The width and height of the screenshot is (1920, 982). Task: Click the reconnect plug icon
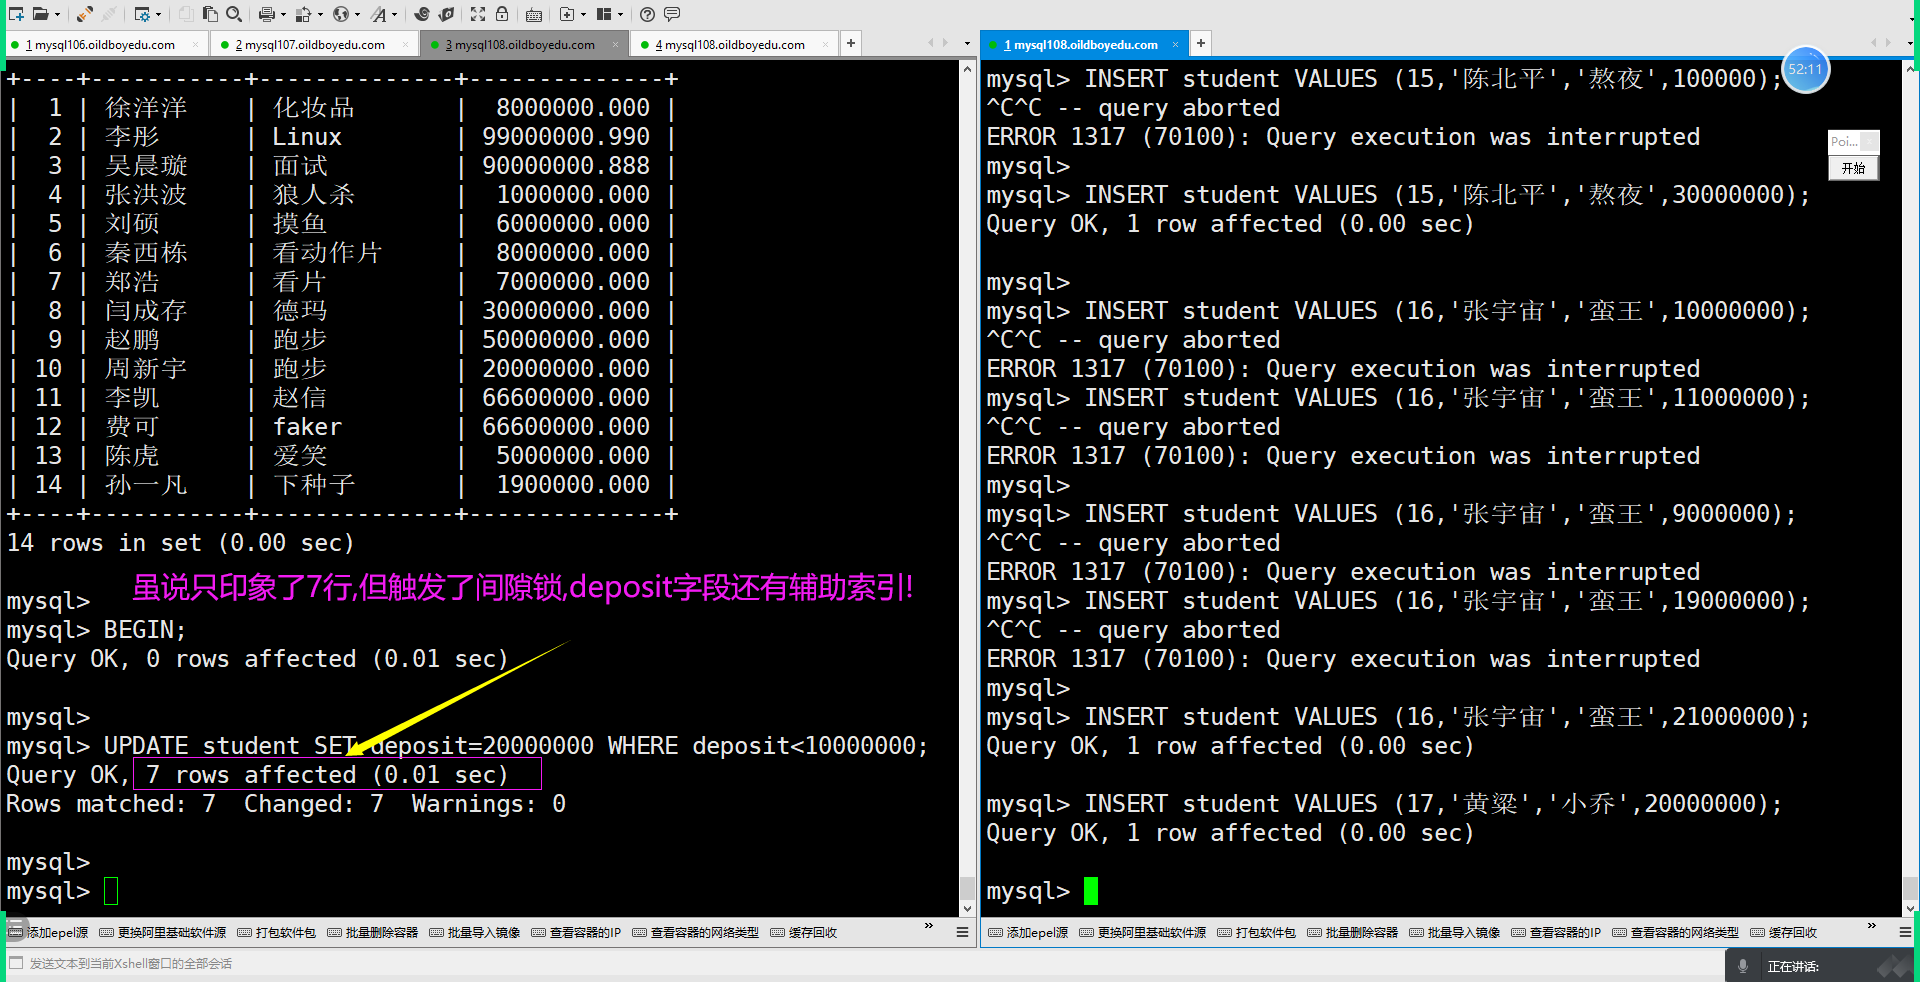coord(85,14)
